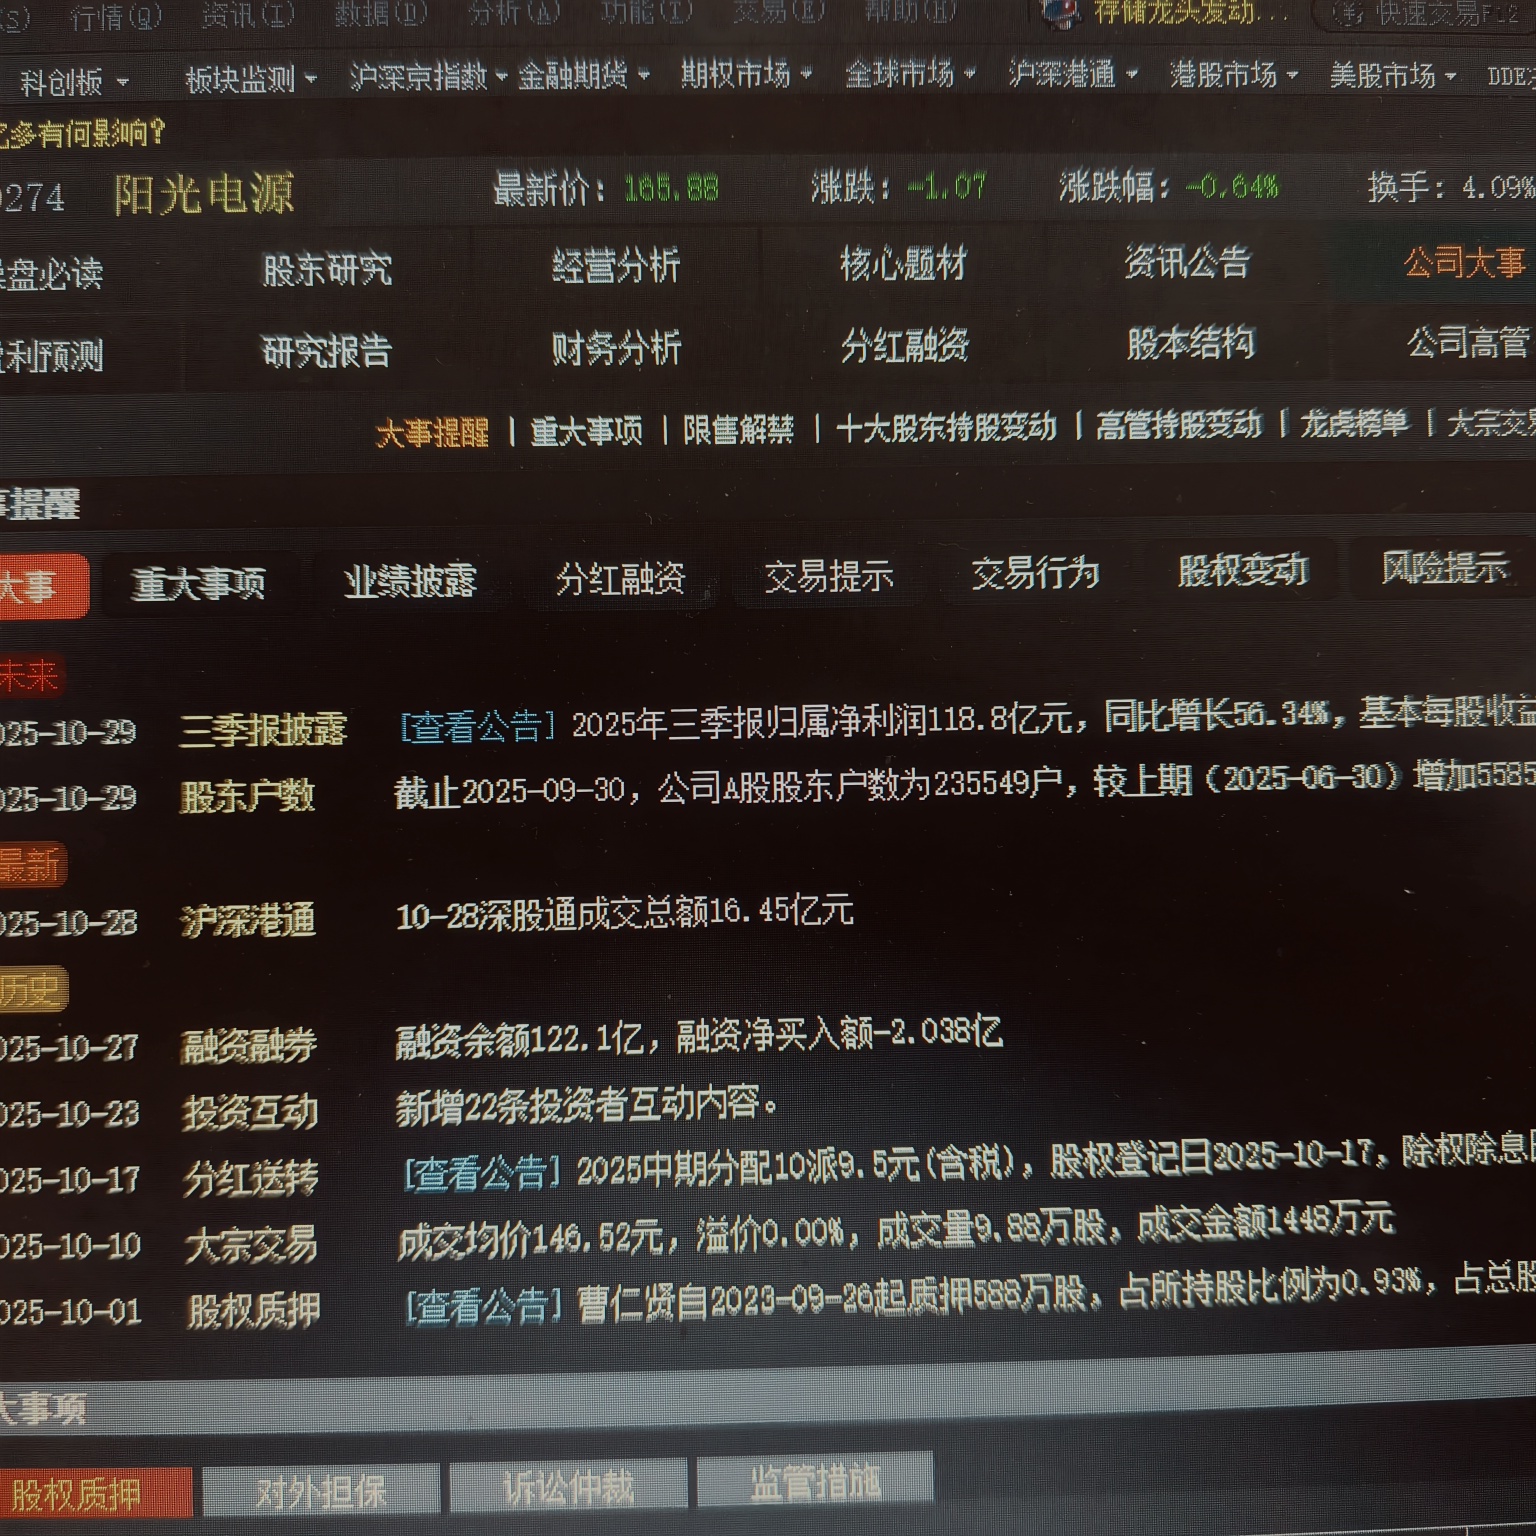Expand the 板块监测 dropdown

250,79
